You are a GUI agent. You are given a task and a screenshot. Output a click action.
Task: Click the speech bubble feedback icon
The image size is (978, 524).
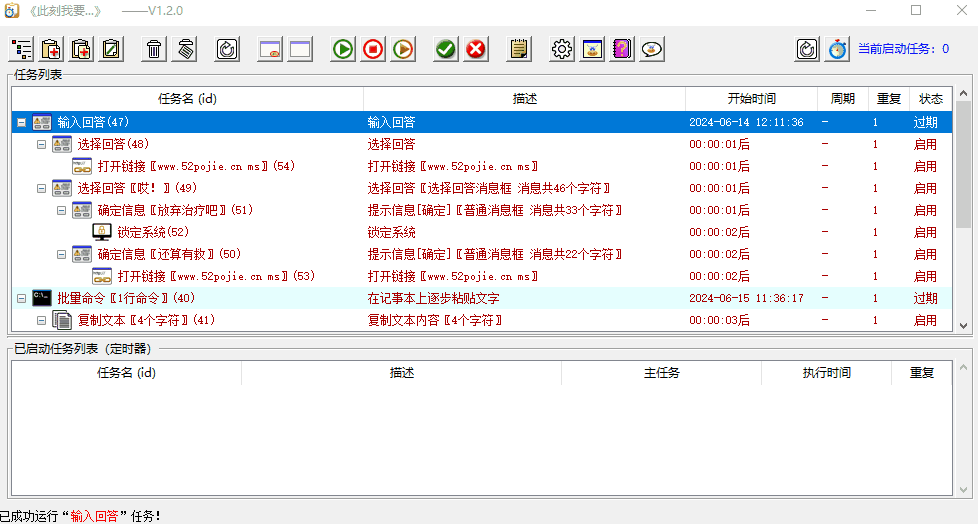point(652,49)
